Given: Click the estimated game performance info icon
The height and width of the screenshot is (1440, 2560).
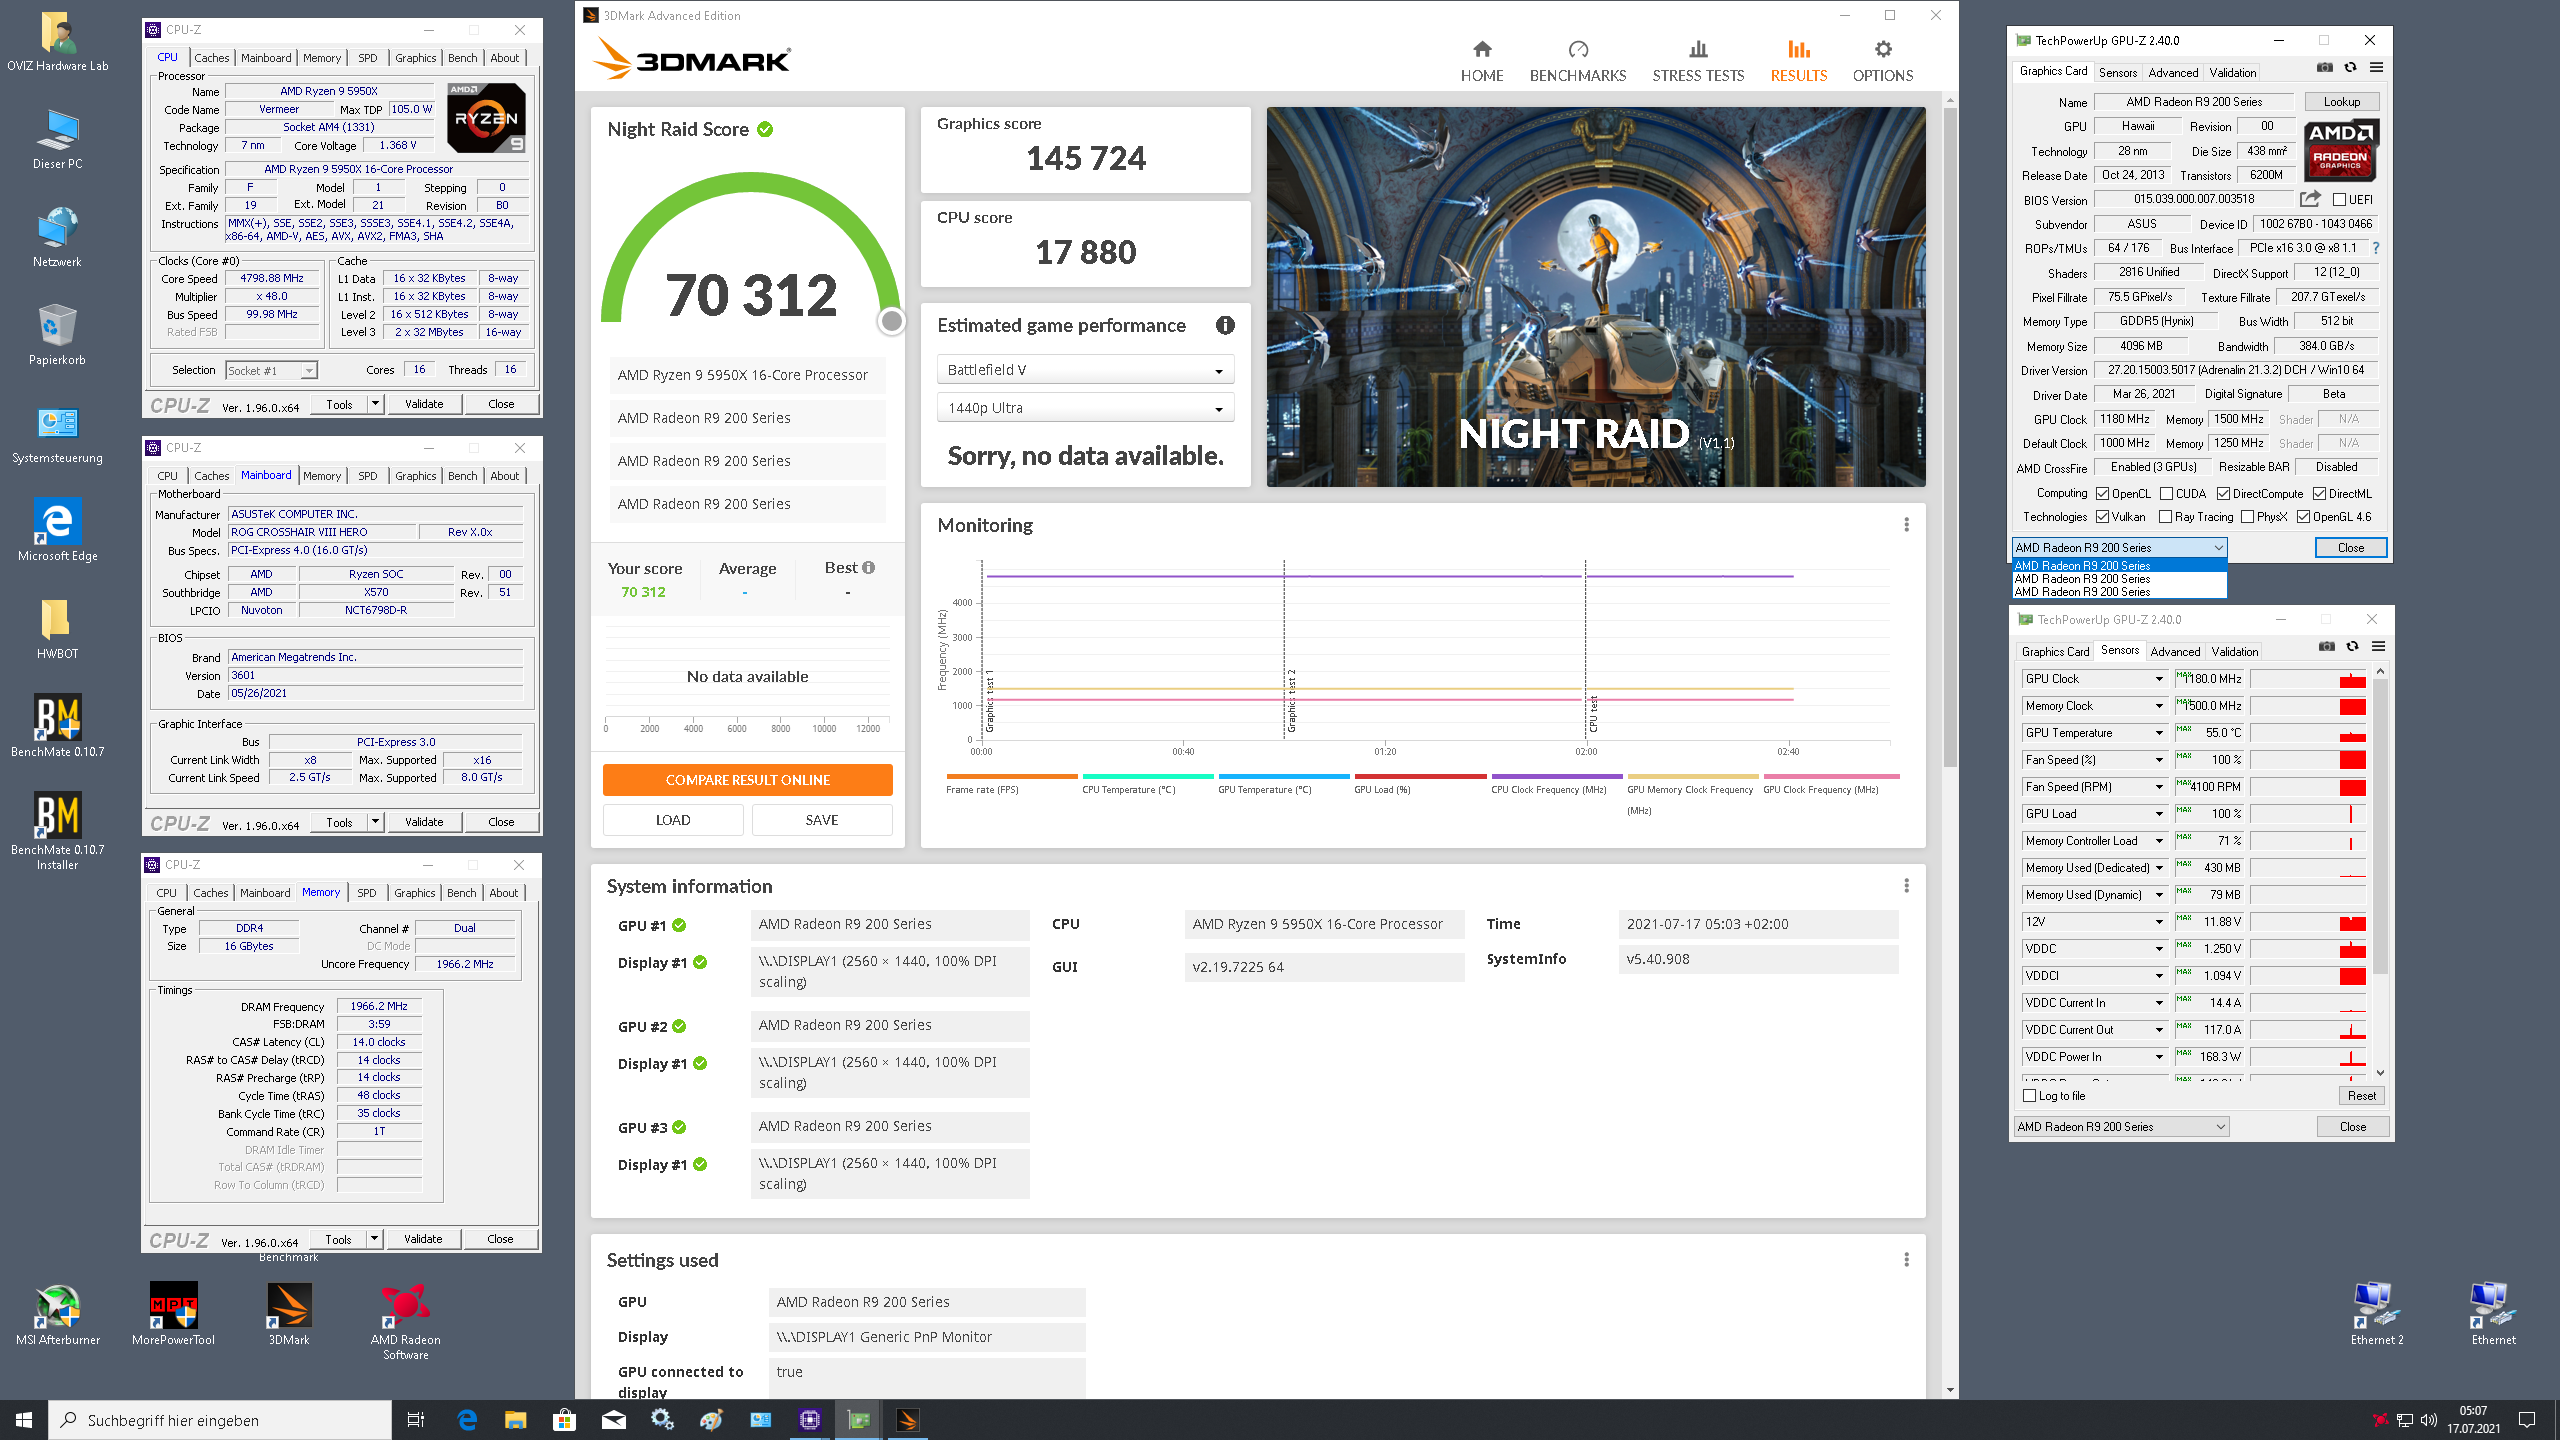Looking at the screenshot, I should [1224, 325].
